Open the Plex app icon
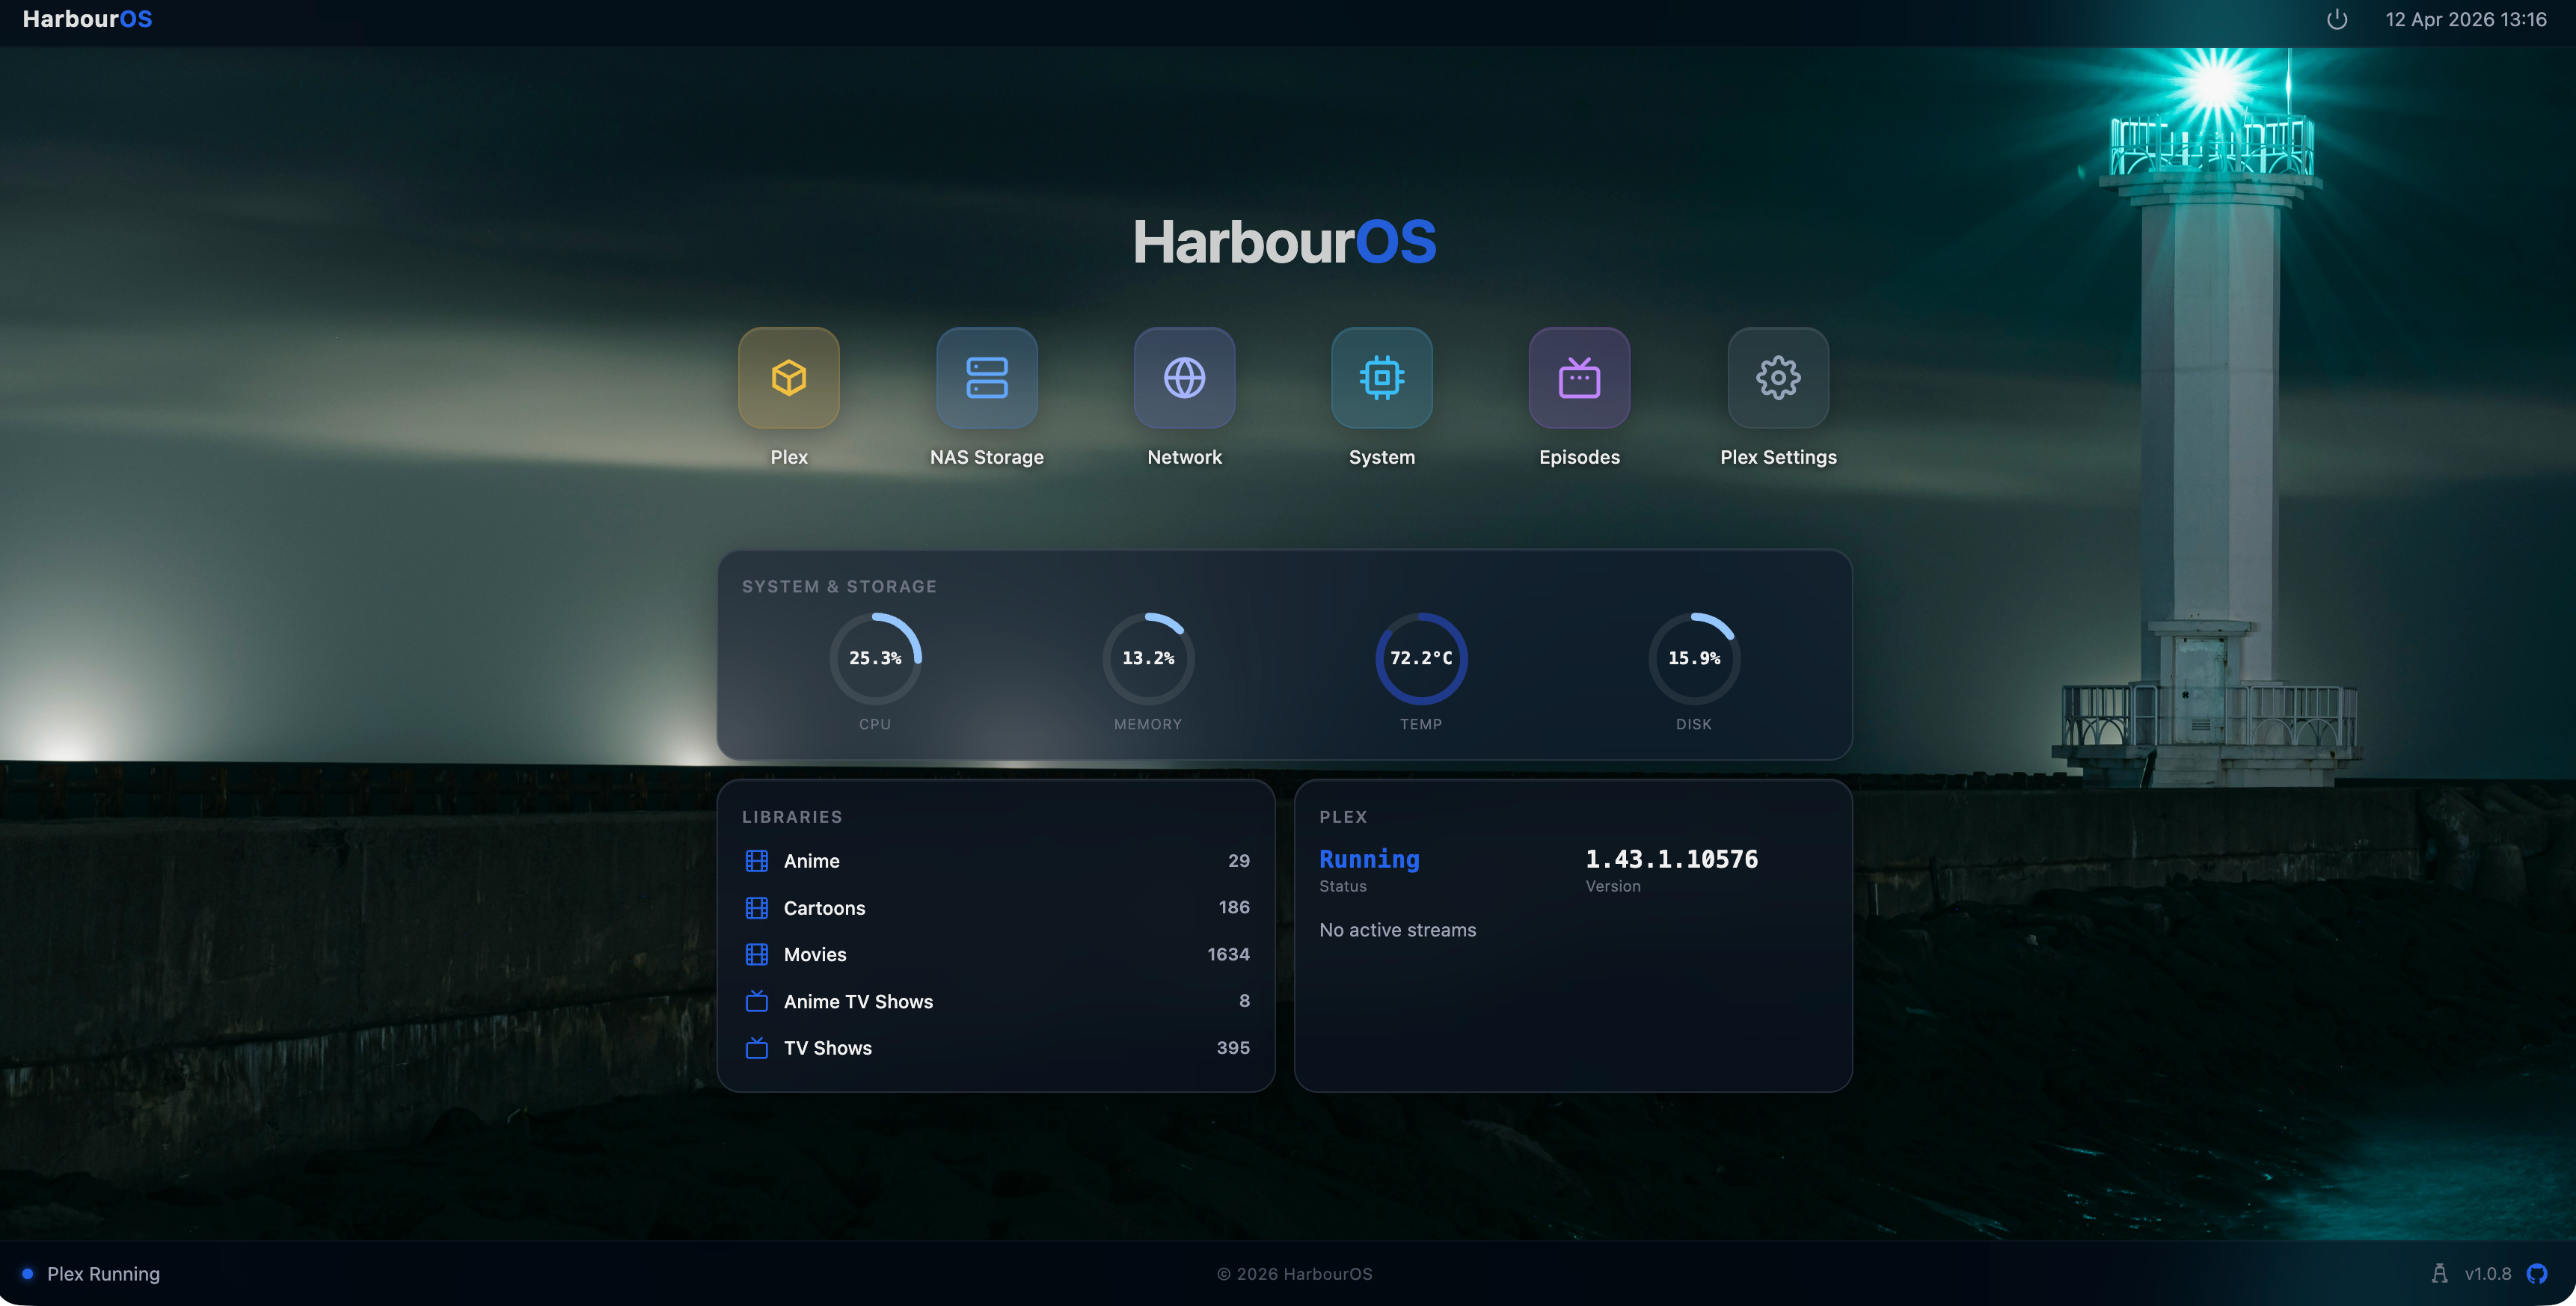The width and height of the screenshot is (2576, 1306). (788, 378)
